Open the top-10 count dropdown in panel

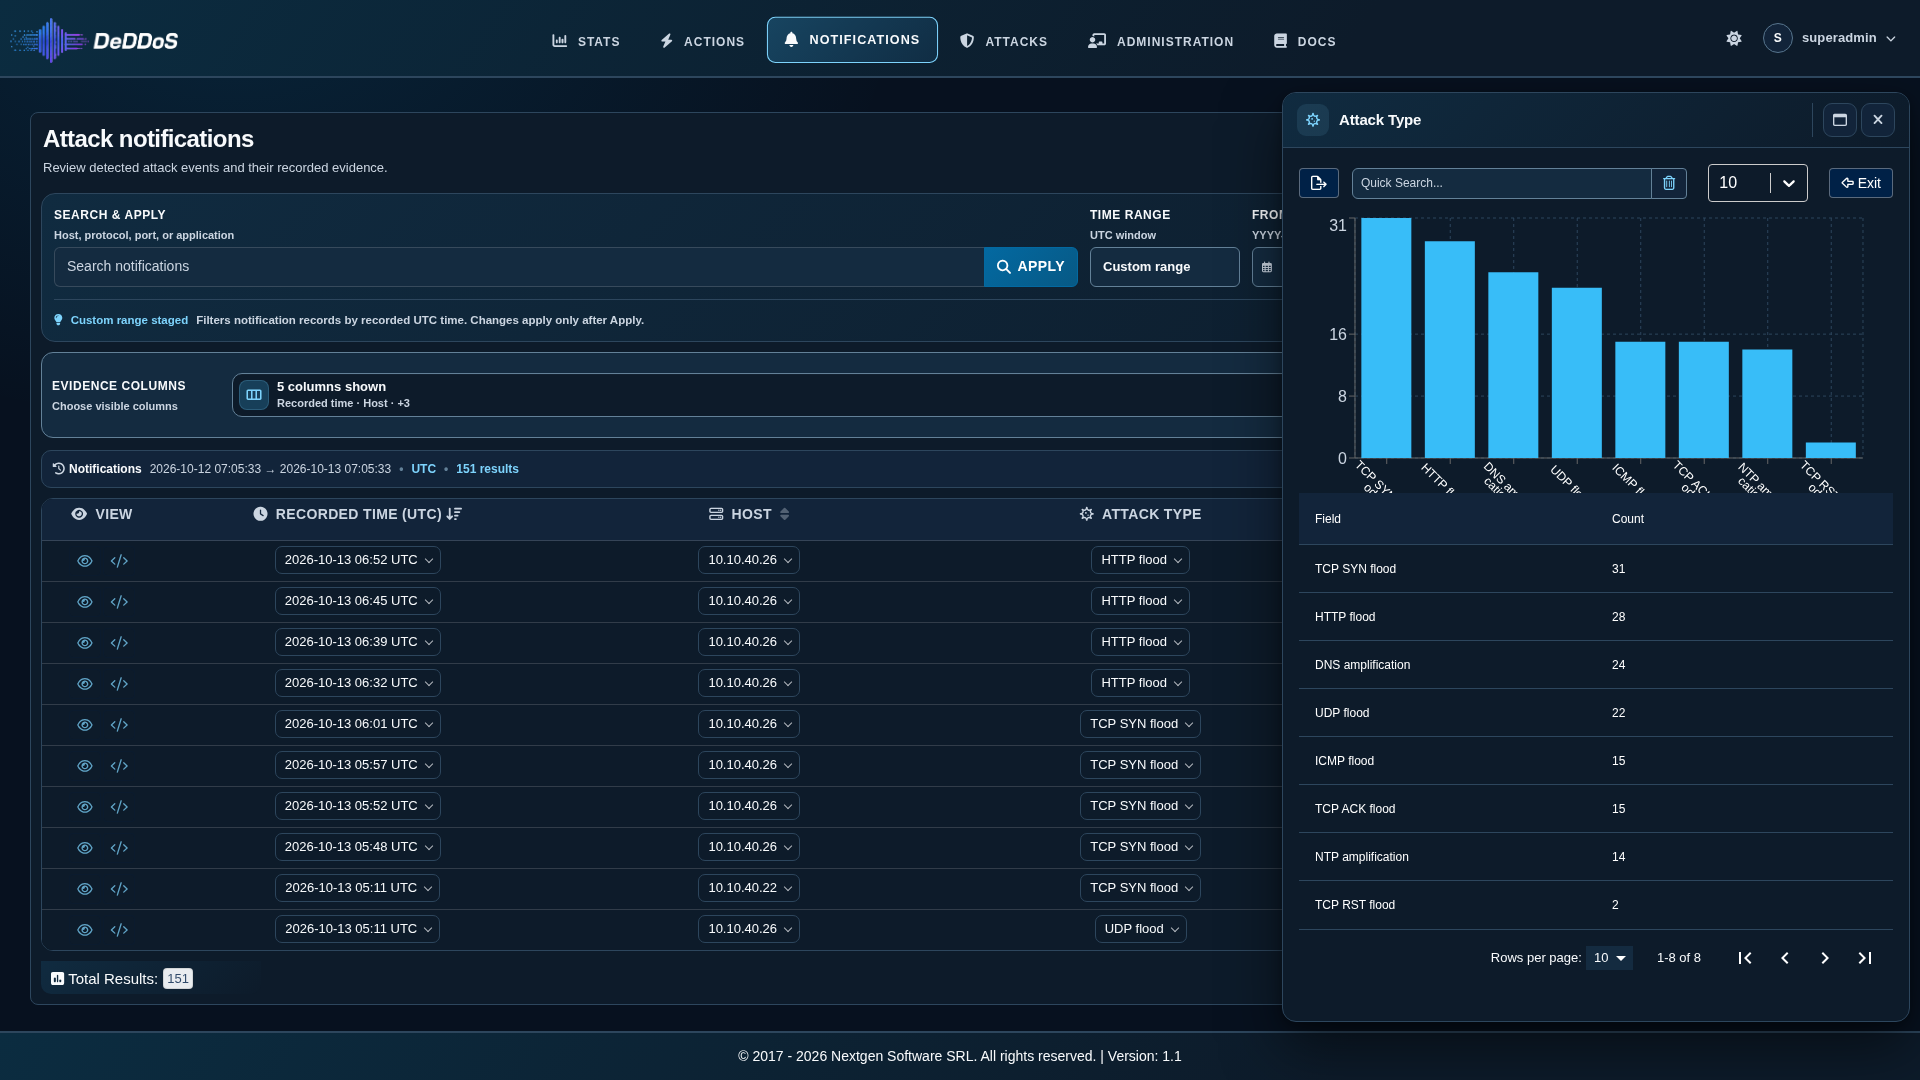1757,183
